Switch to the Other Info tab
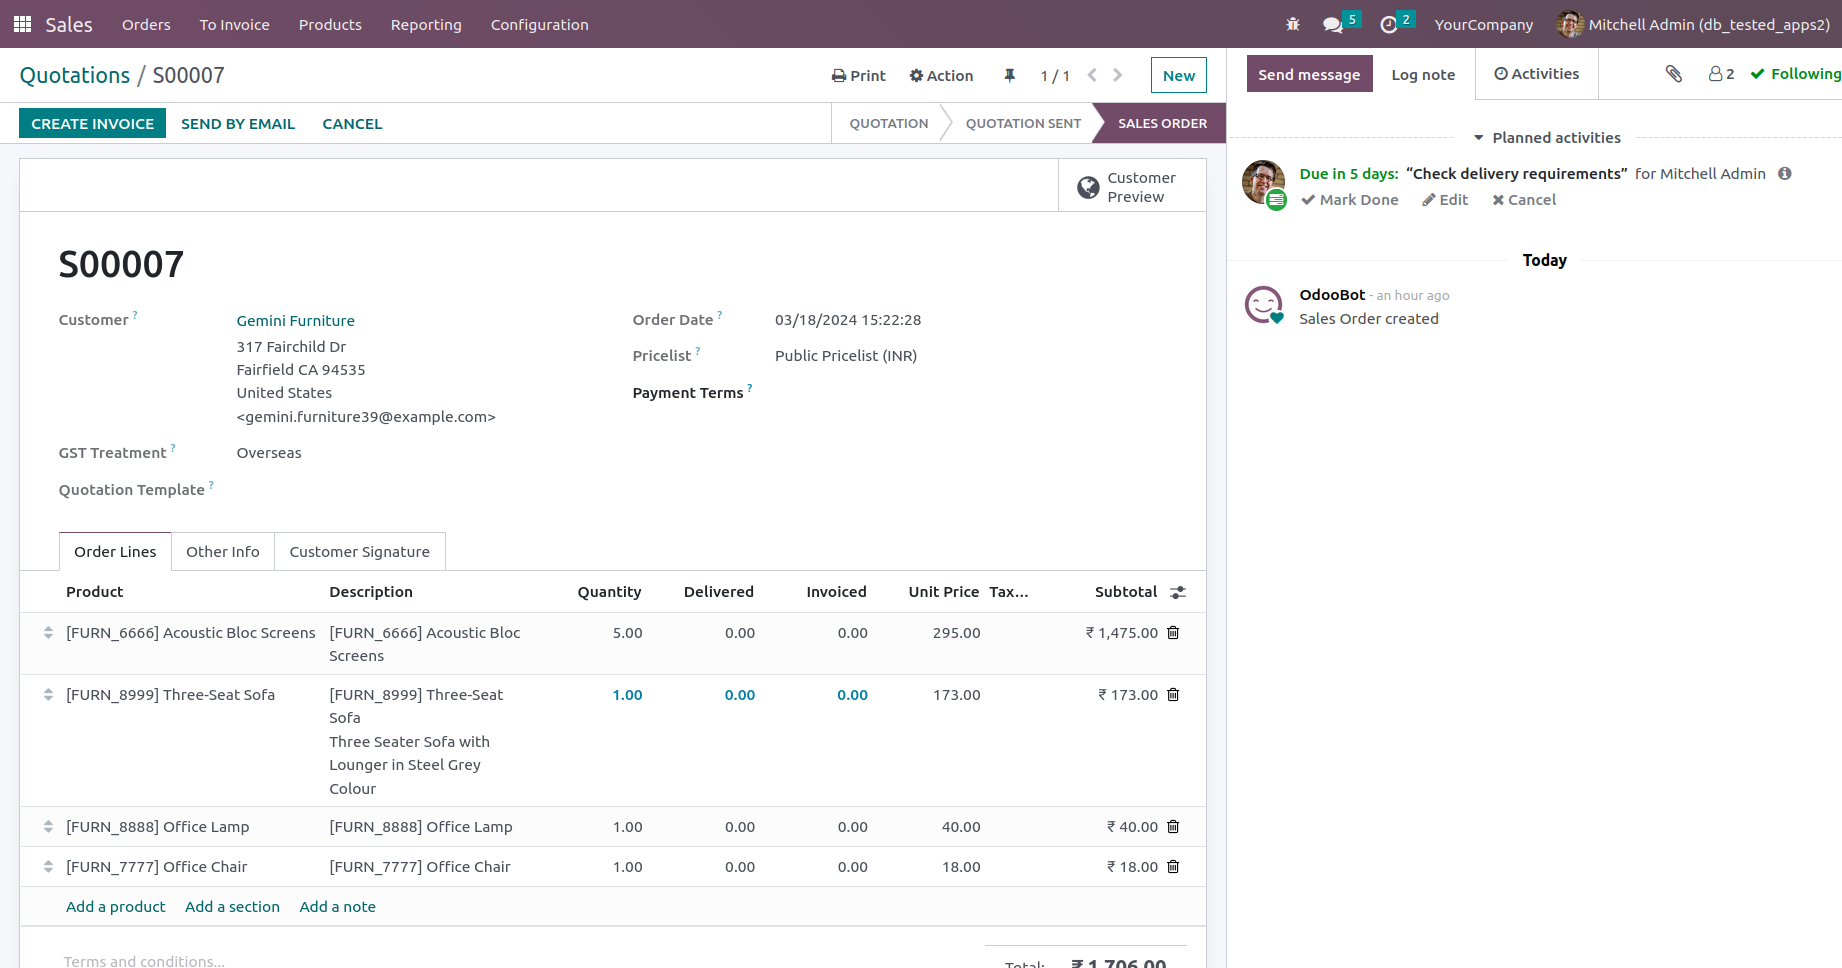Screen dimensions: 1842x968 click(222, 552)
